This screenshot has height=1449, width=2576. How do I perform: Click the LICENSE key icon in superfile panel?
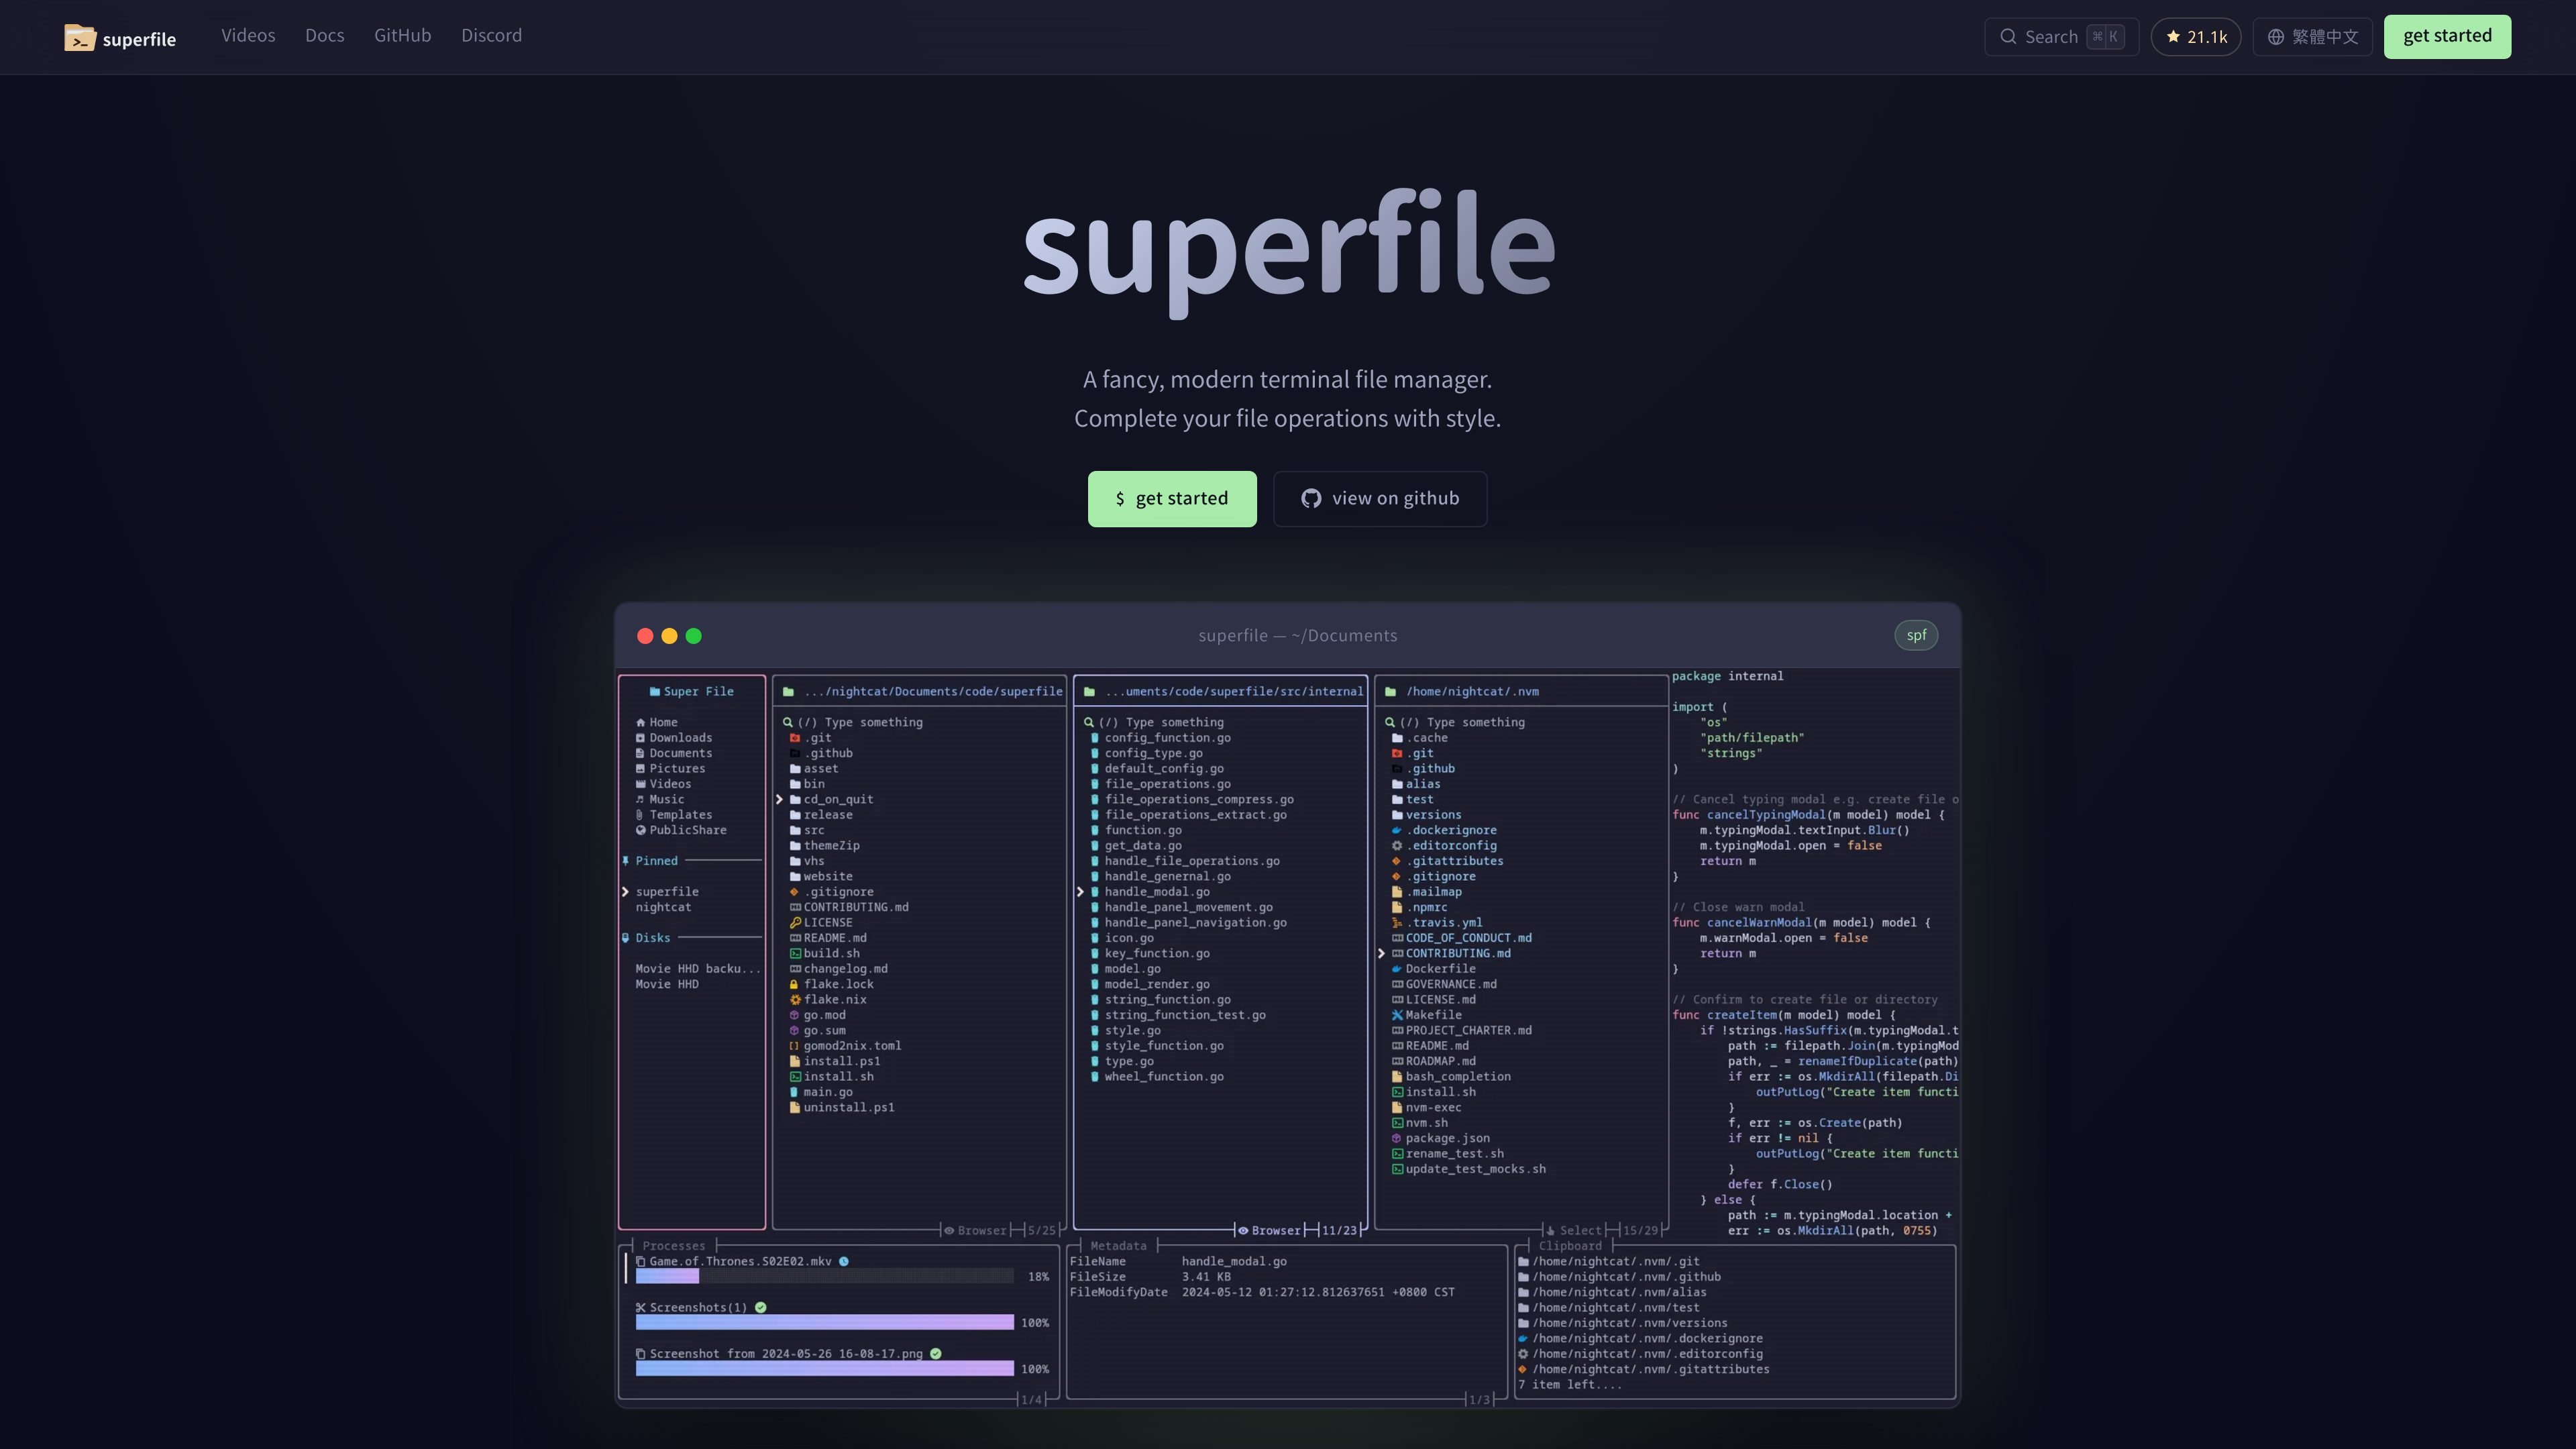click(796, 923)
